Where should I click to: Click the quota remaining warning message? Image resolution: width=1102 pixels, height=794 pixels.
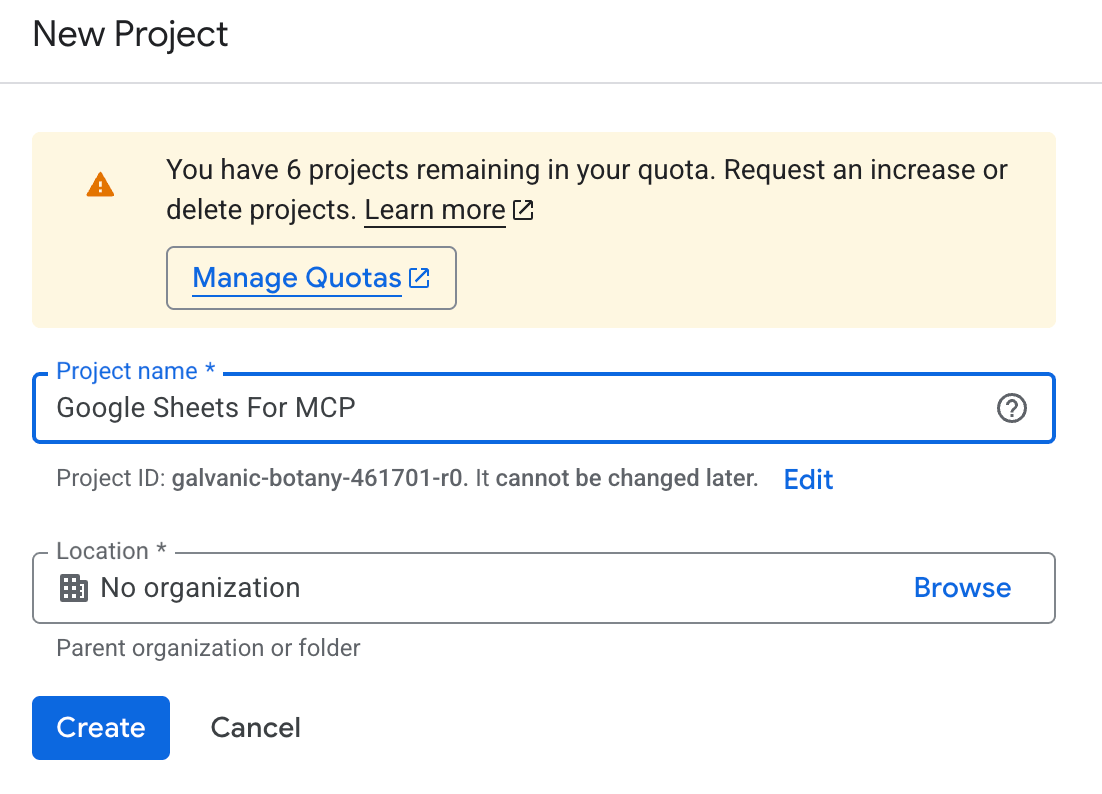pyautogui.click(x=587, y=190)
